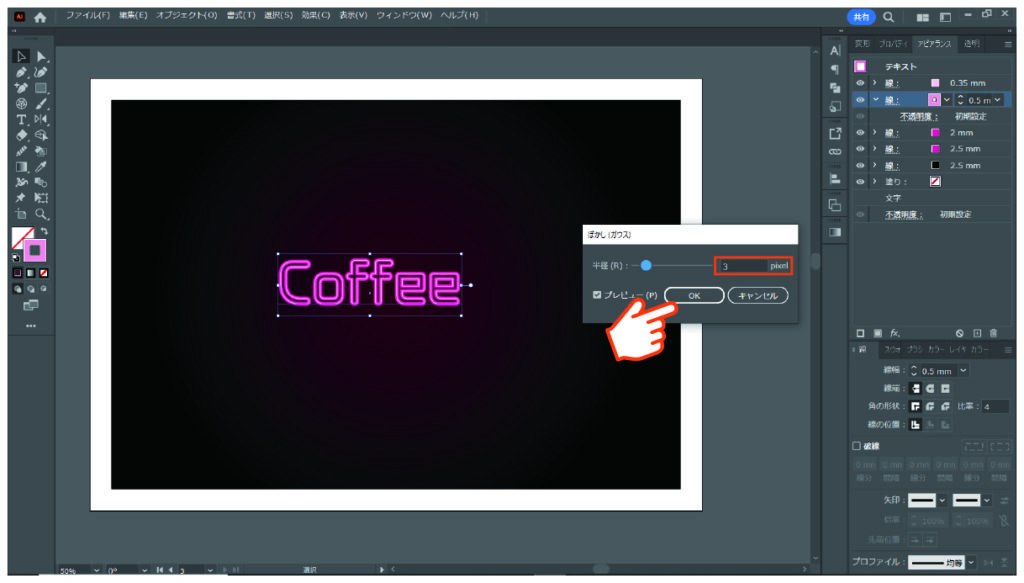Screen dimensions: 1024x583
Task: Click the 半径 radius slider handle
Action: [646, 265]
